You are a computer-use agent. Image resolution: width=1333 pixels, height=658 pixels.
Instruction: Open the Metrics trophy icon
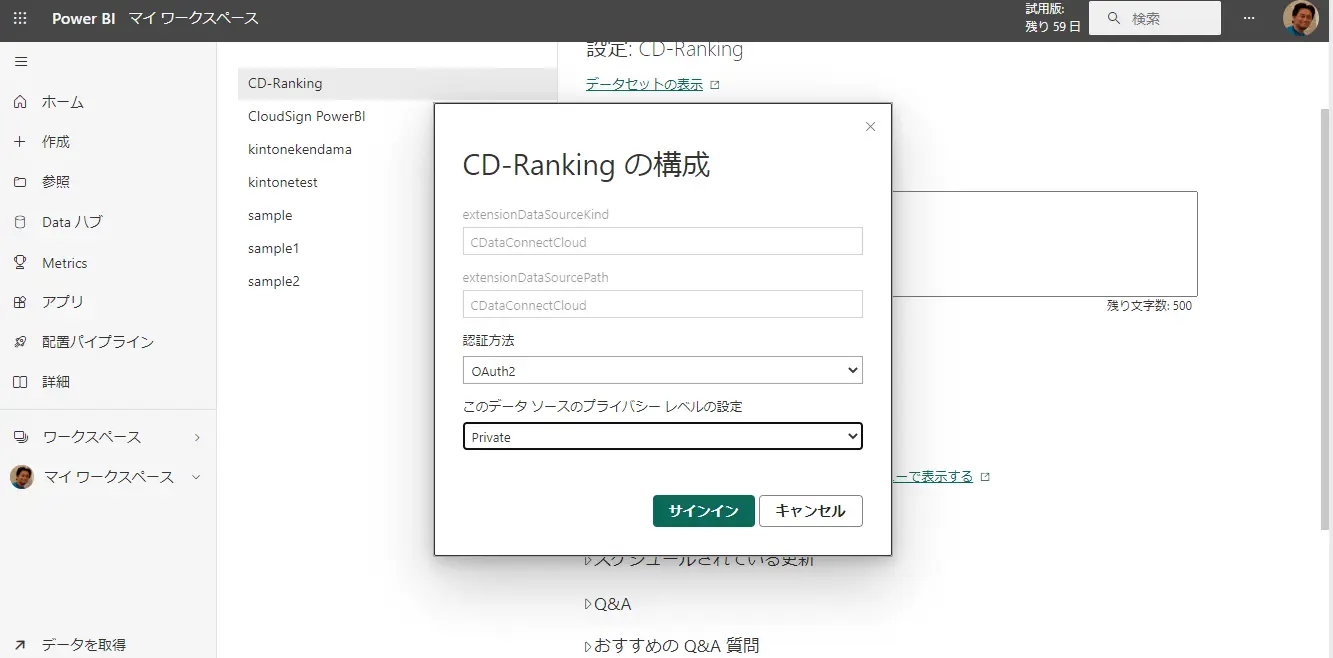coord(20,262)
